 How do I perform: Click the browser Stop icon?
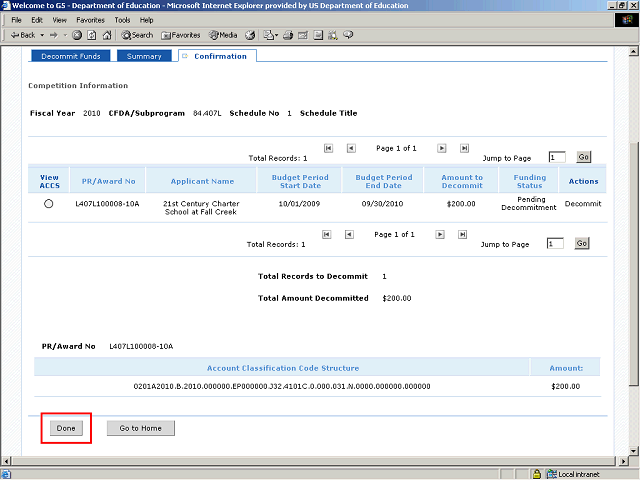(77, 35)
